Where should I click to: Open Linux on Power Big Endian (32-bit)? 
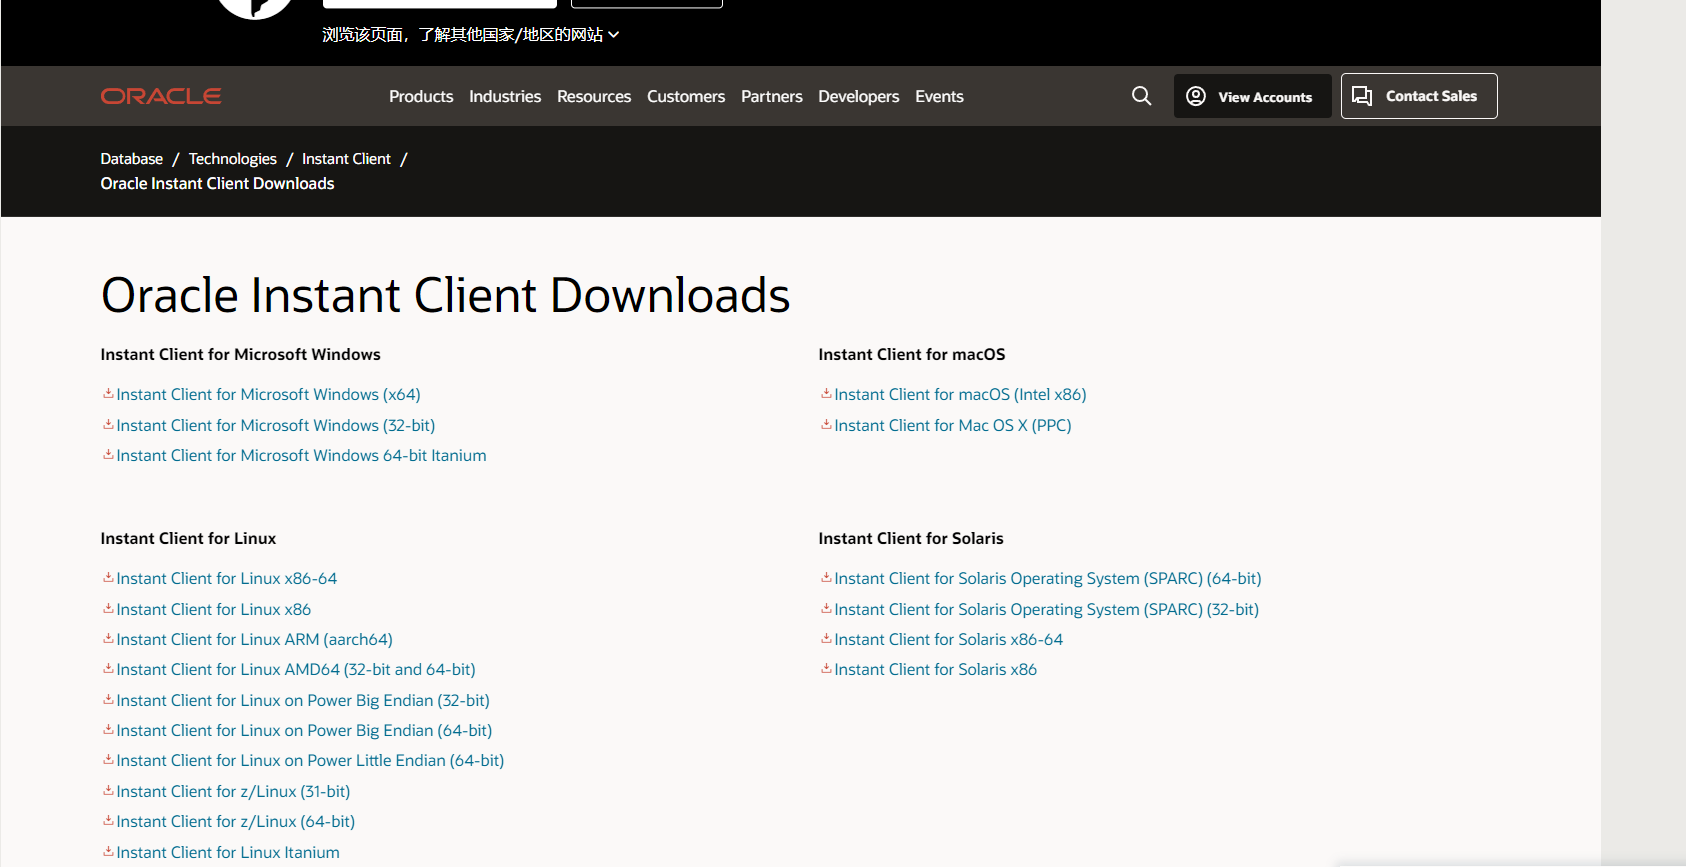(x=303, y=701)
